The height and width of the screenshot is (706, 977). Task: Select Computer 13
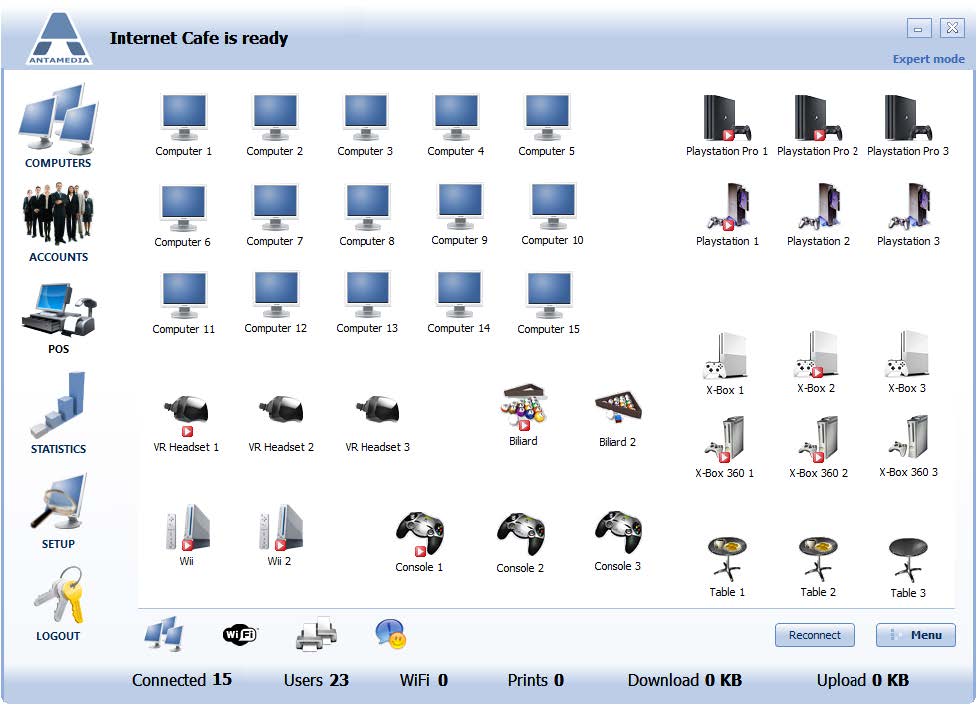coord(367,303)
